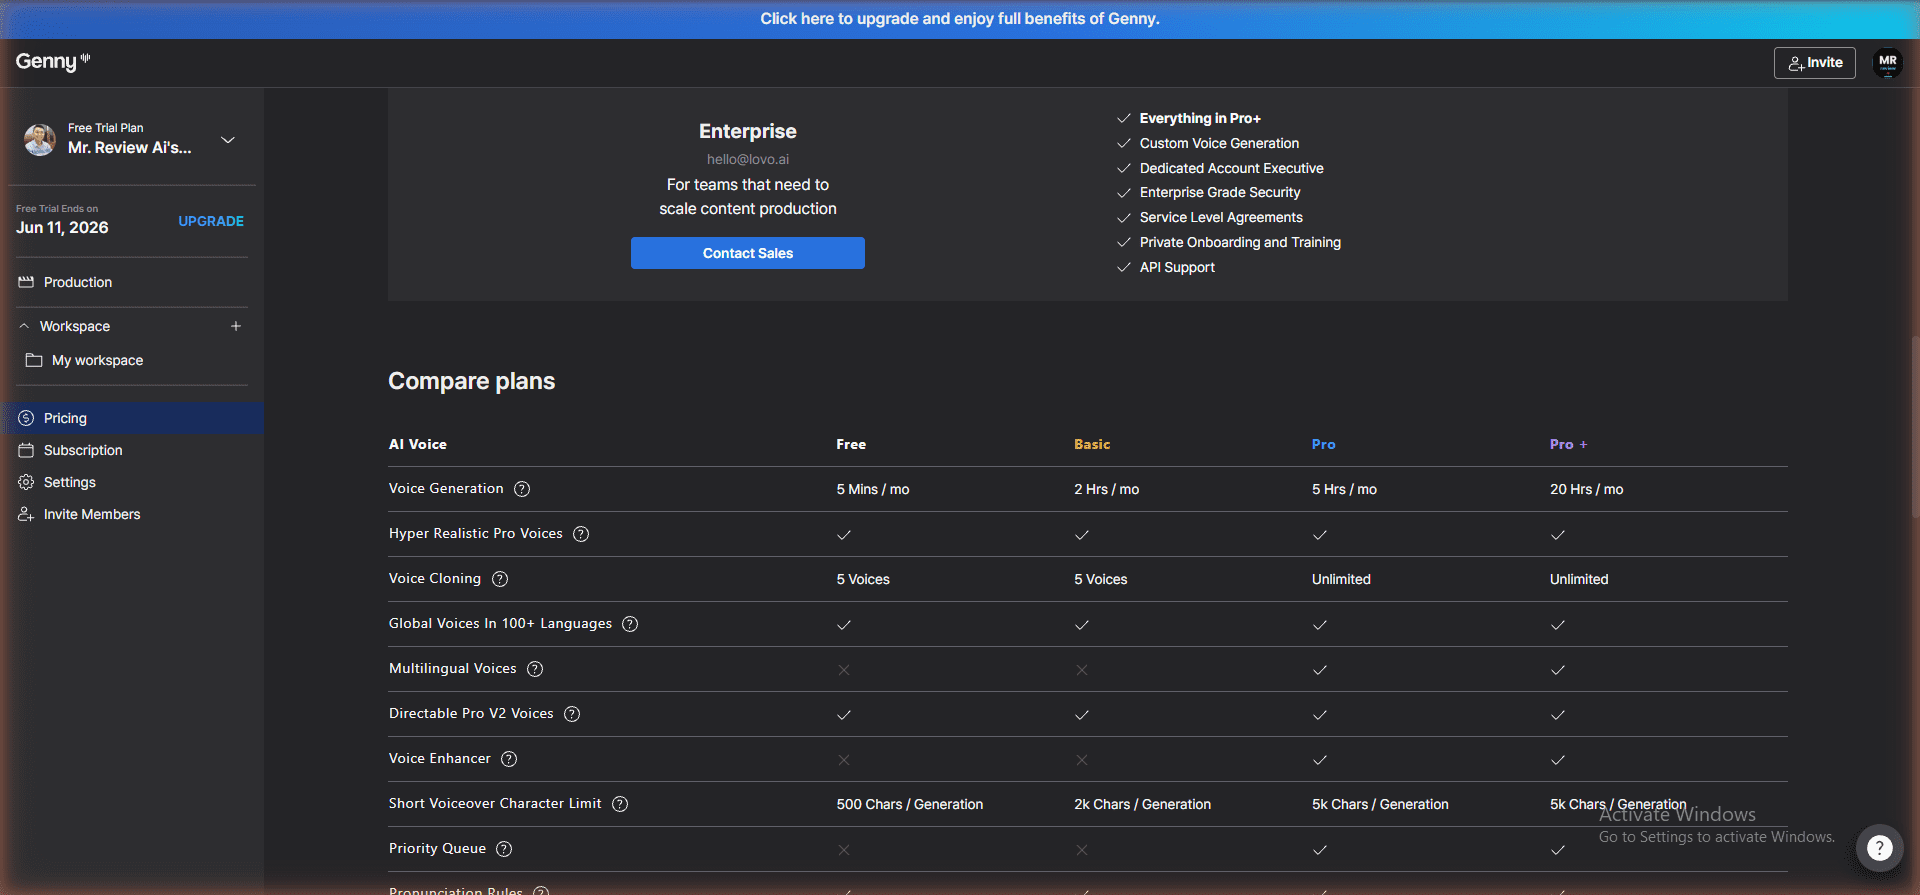This screenshot has width=1920, height=895.
Task: Click the Genny logo
Action: [53, 62]
